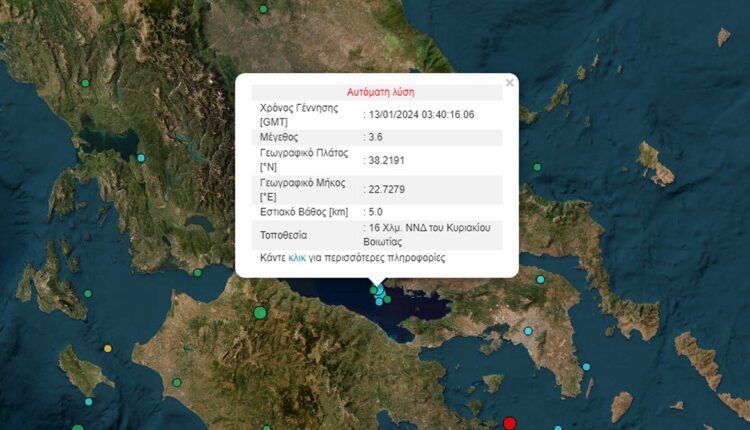The height and width of the screenshot is (430, 750).
Task: Select the cyan marker cluster under popup pointer
Action: pyautogui.click(x=379, y=293)
